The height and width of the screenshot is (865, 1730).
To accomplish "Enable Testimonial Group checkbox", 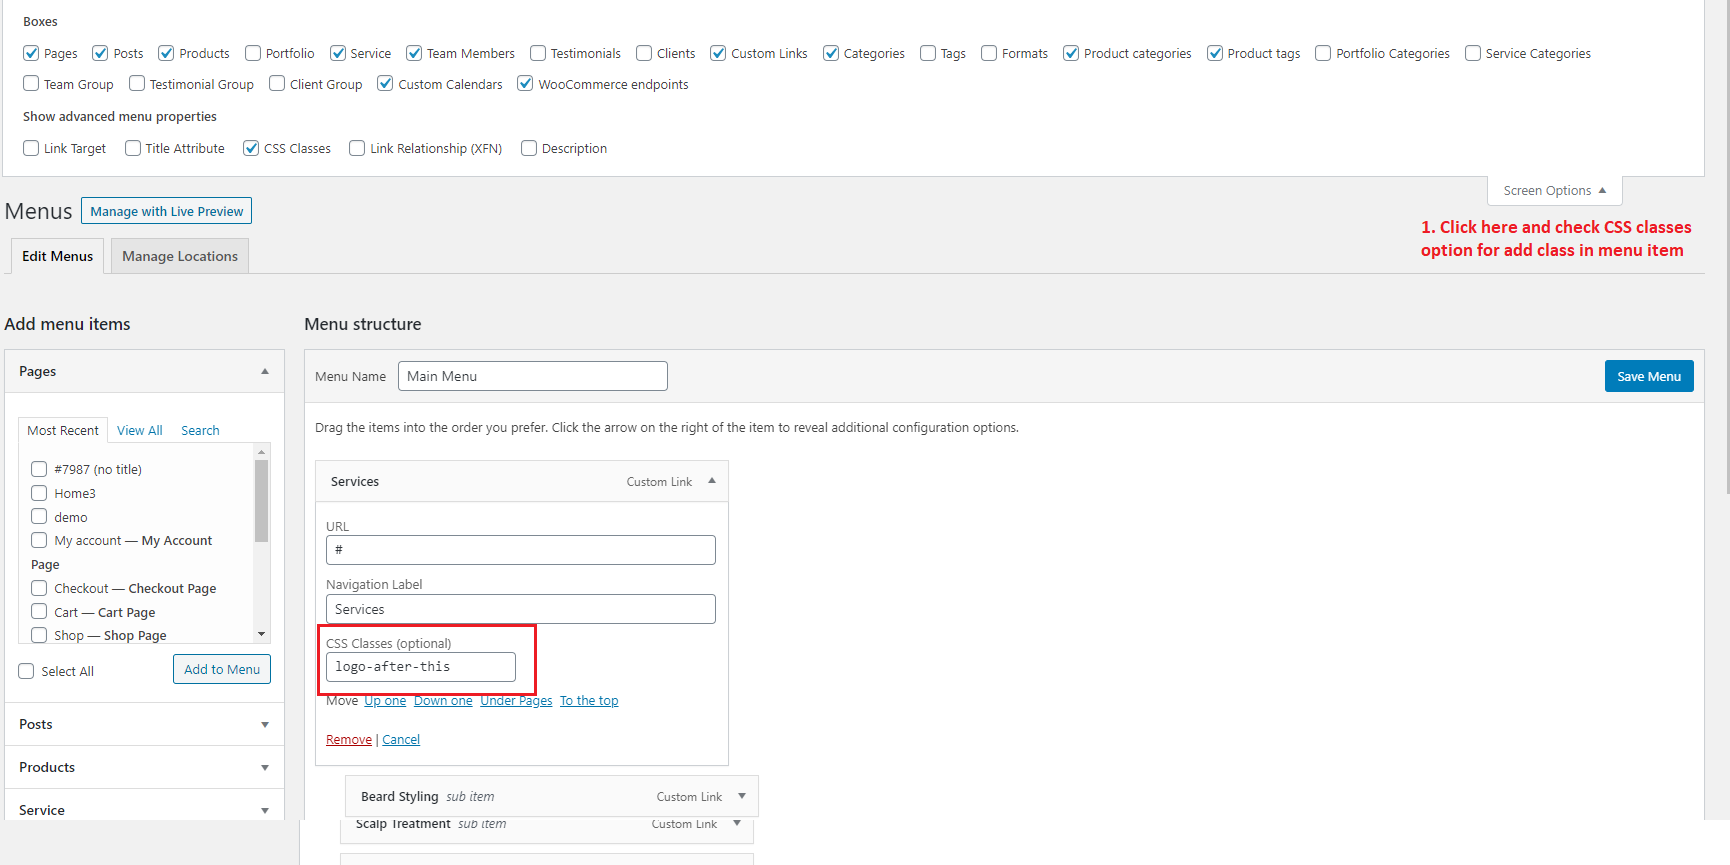I will click(x=137, y=84).
